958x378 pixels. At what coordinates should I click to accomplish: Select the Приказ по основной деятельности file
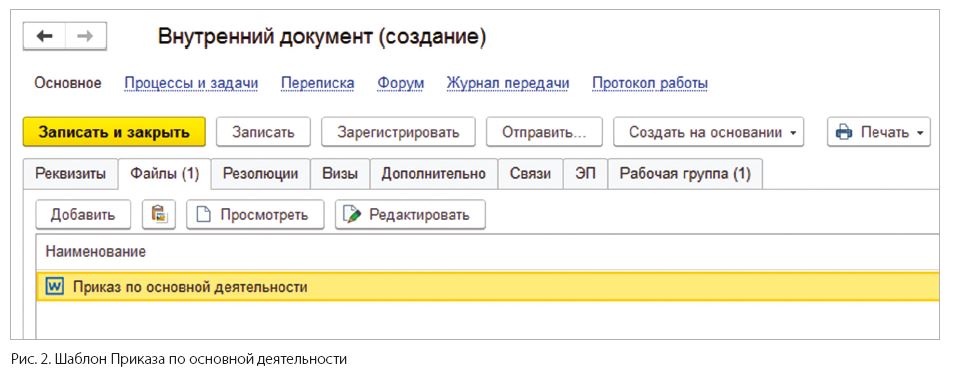click(488, 286)
